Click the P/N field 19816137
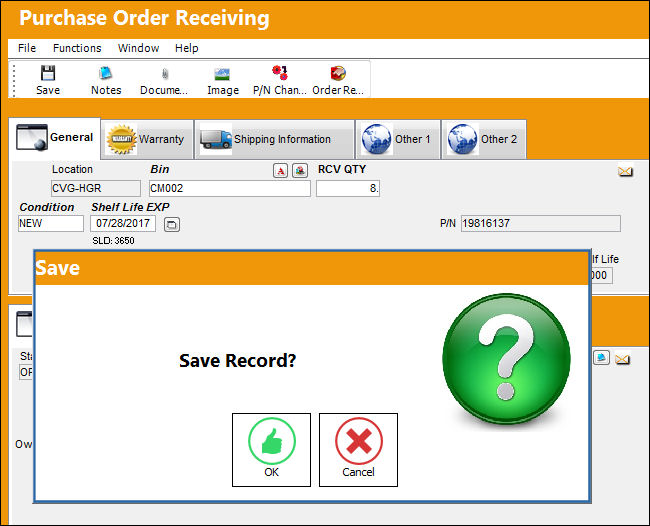Screen dimensions: 650x526 [x=541, y=223]
